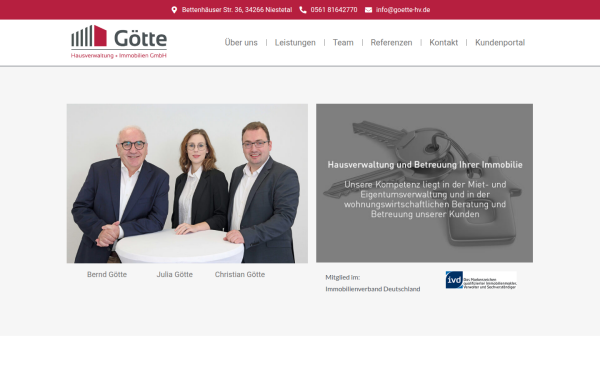The width and height of the screenshot is (600, 375).
Task: Click the Mitglied im: label
Action: pos(342,277)
